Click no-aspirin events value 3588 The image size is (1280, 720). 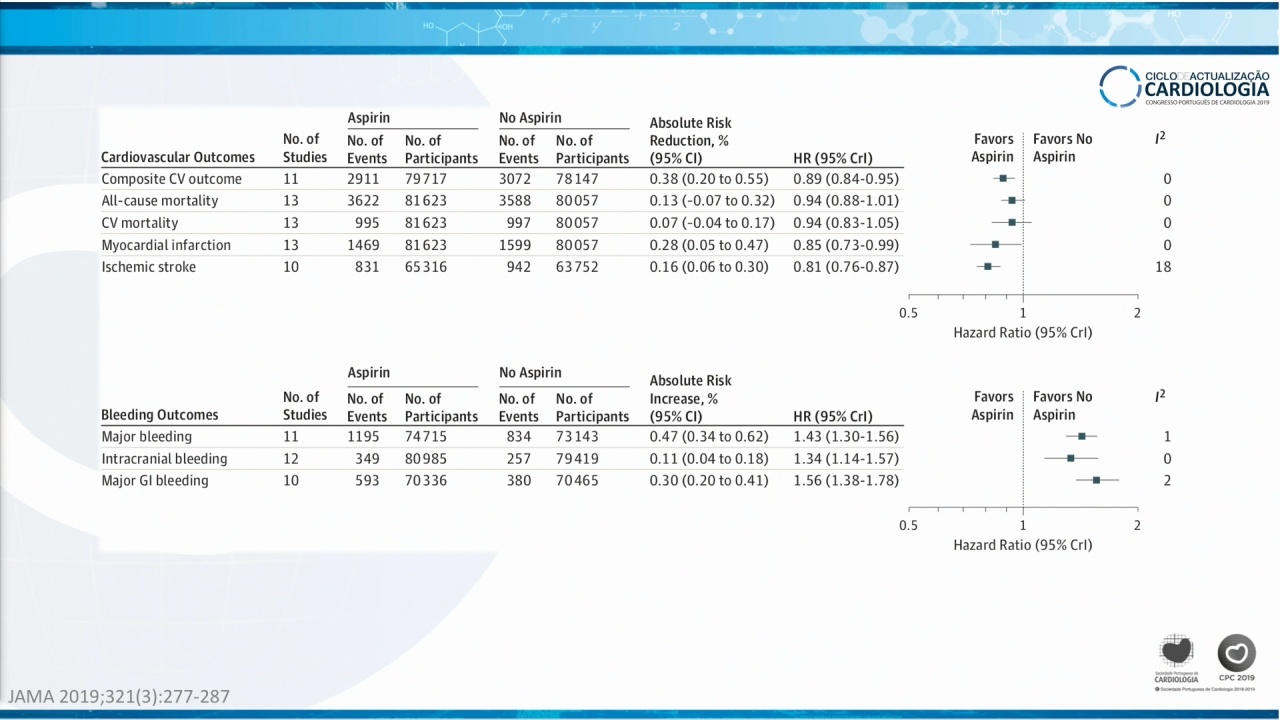coord(515,201)
